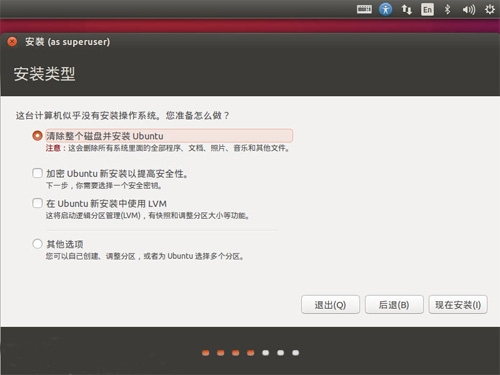Open the accessibility menu icon
The image size is (500, 375).
[385, 9]
